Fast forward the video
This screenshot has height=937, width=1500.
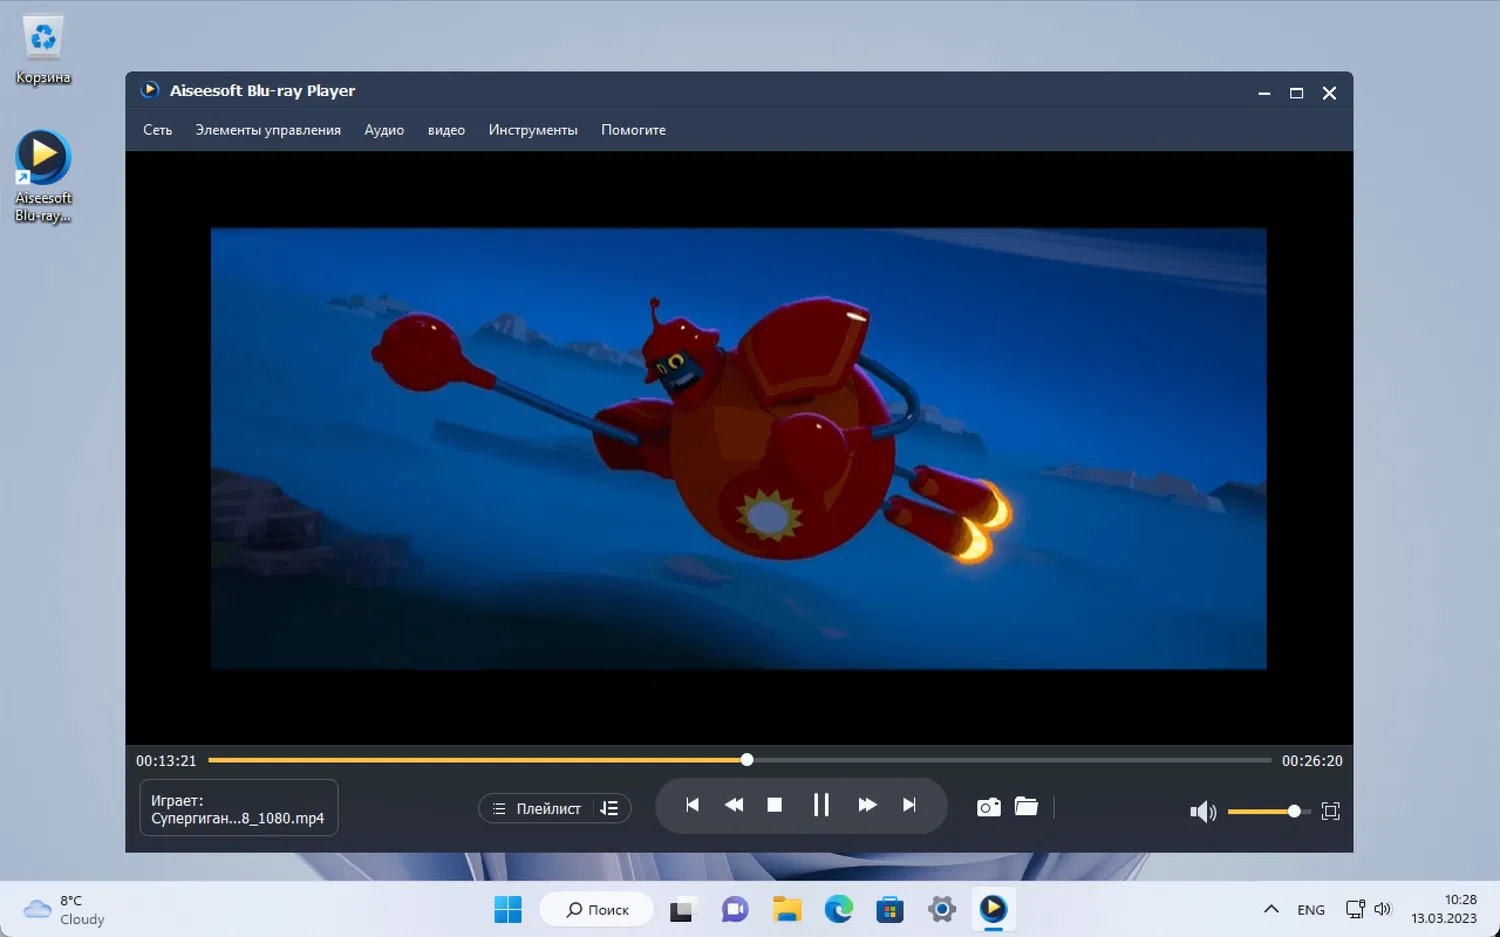867,805
